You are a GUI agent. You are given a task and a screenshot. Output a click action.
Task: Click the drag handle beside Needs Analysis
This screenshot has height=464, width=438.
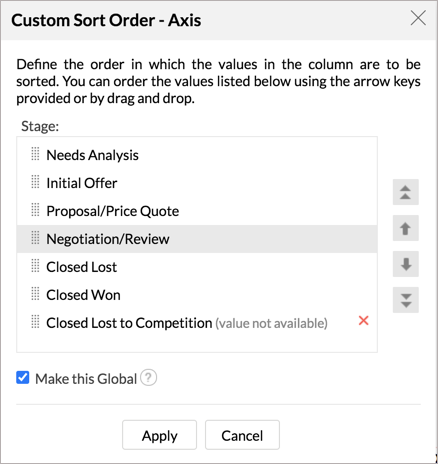pyautogui.click(x=35, y=154)
